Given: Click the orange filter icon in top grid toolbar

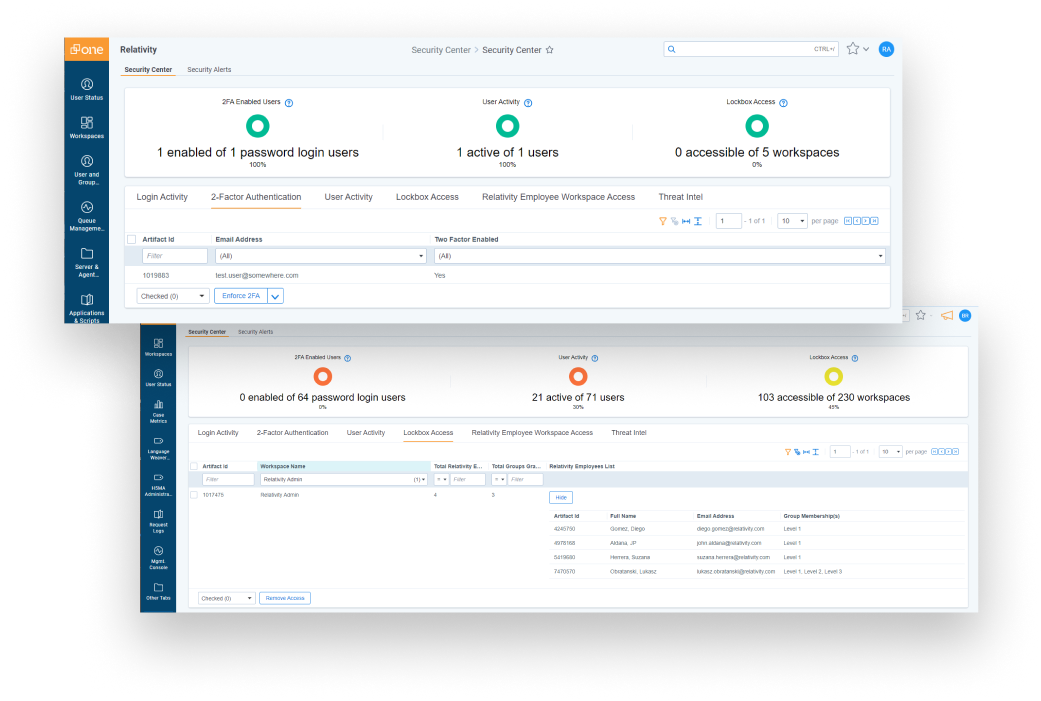Looking at the screenshot, I should [662, 221].
